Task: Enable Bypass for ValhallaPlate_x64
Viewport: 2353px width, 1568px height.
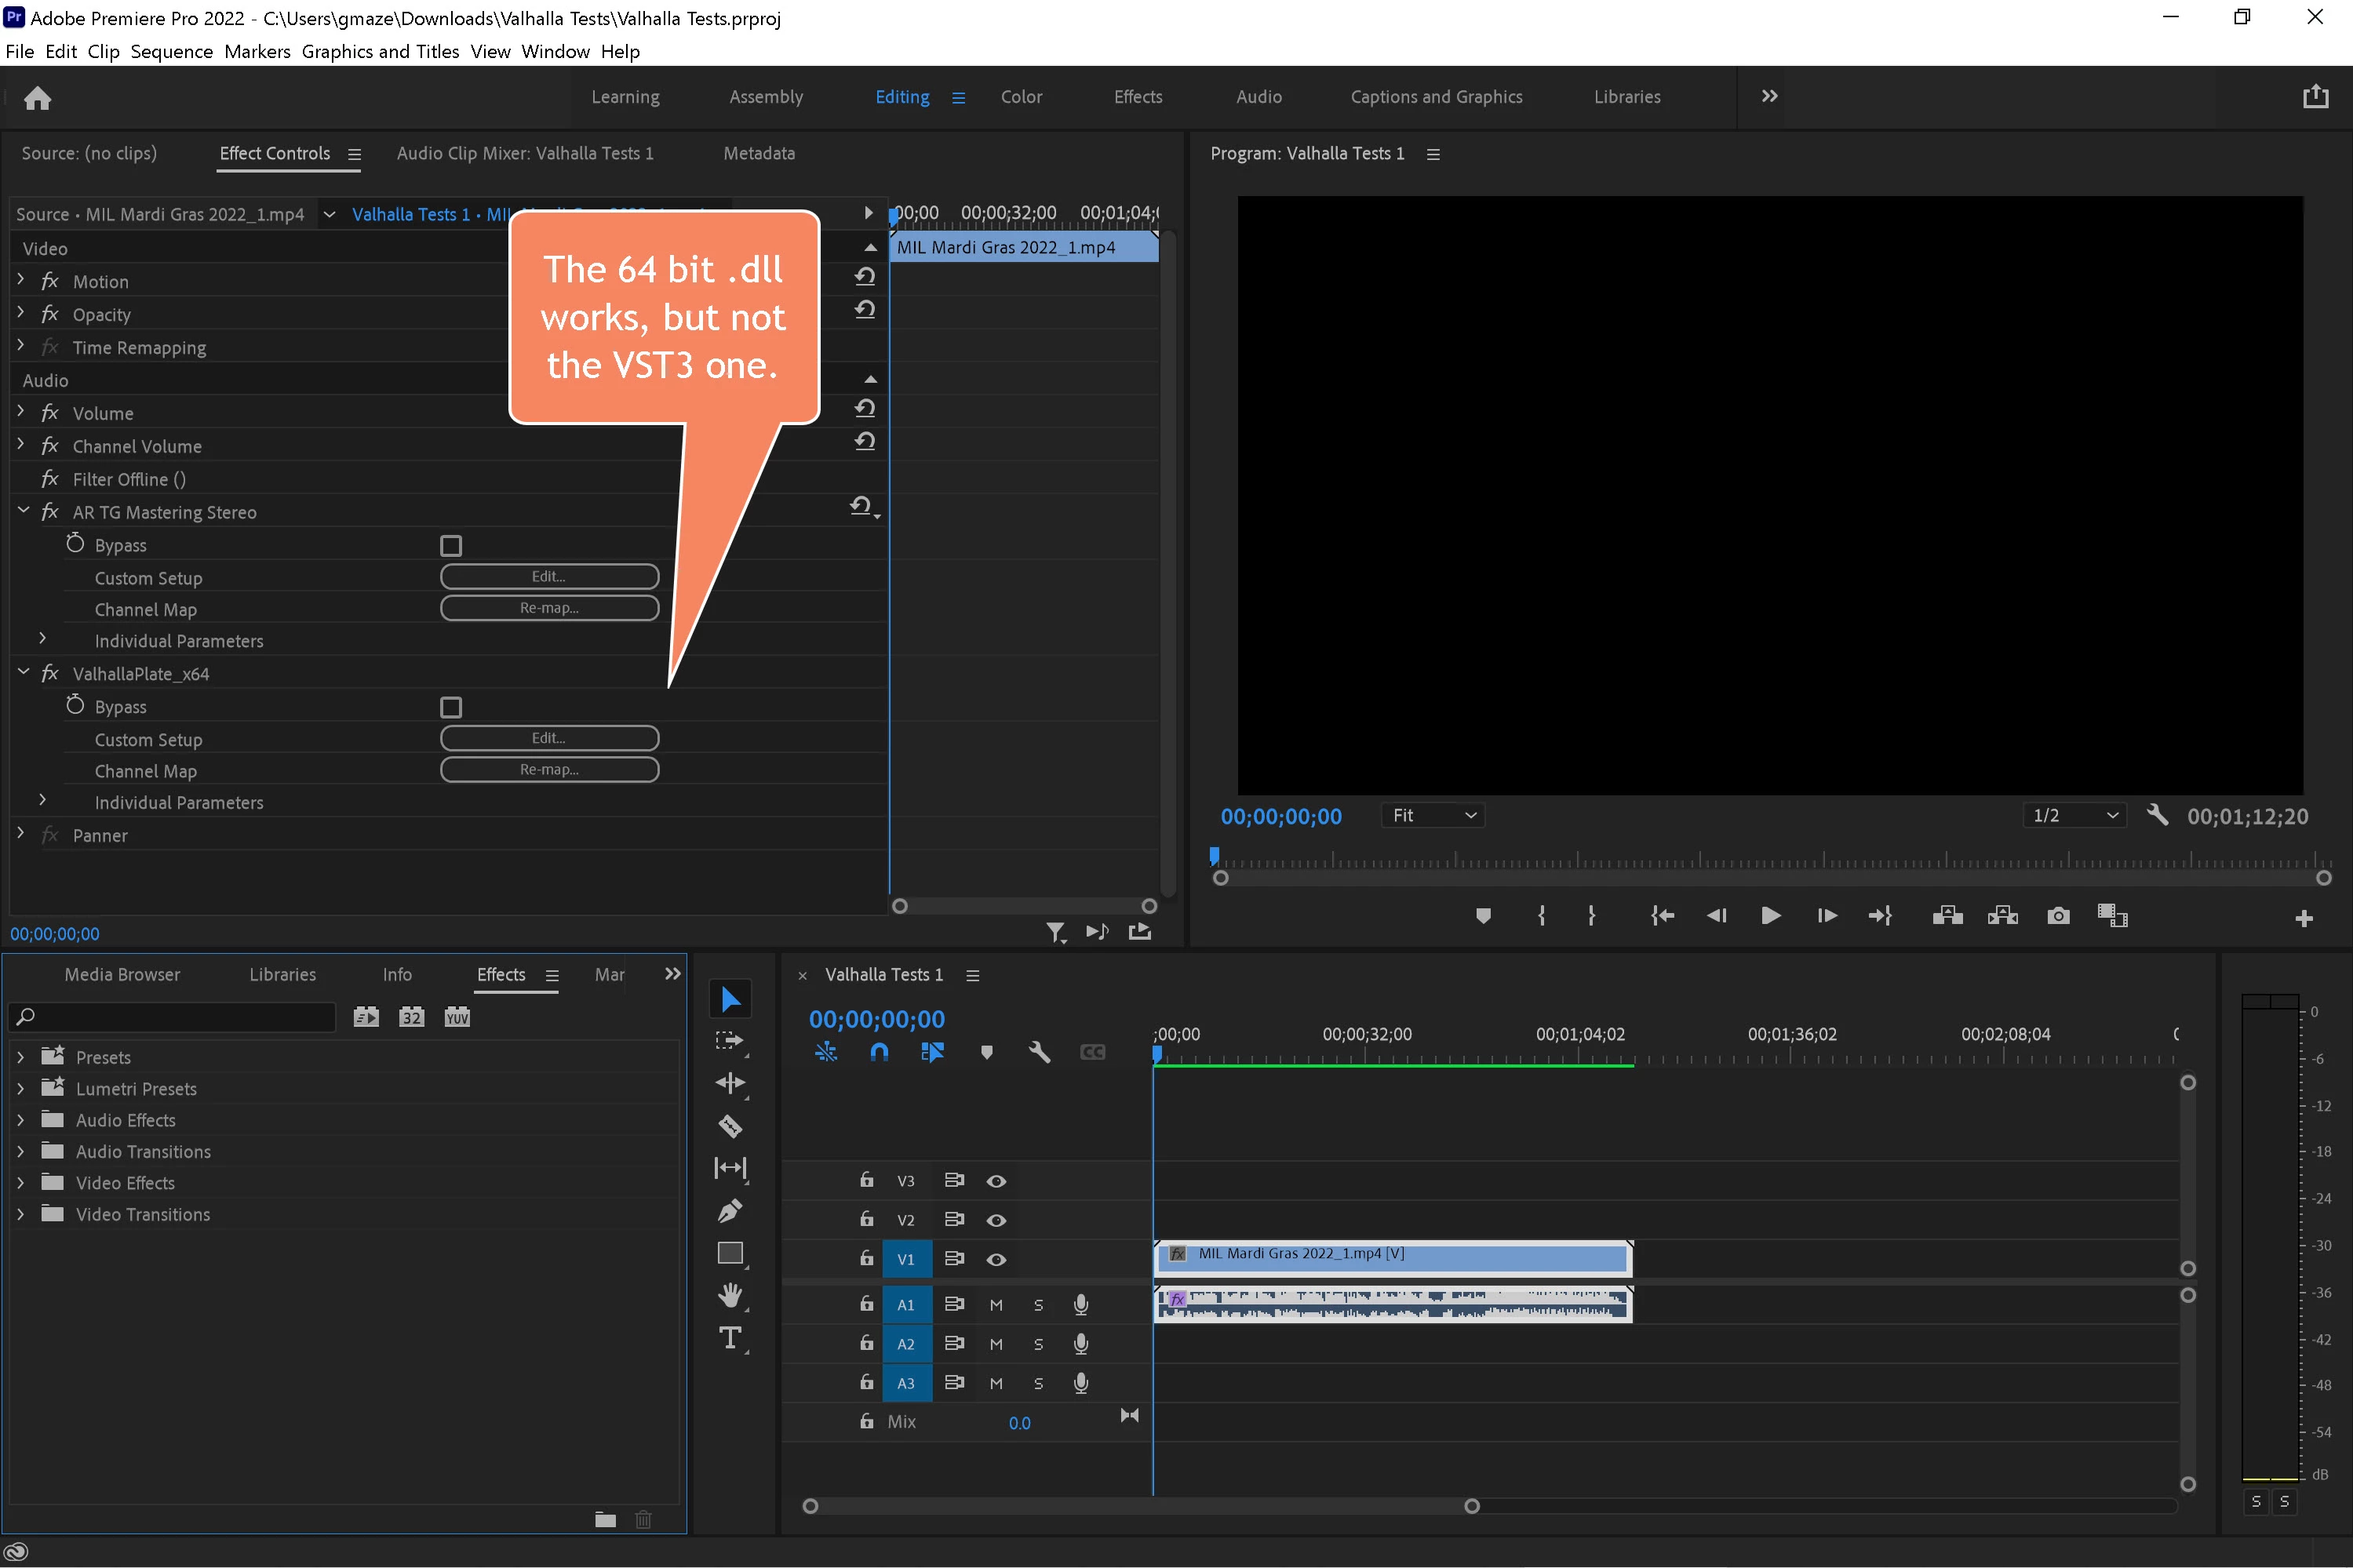Action: point(451,707)
